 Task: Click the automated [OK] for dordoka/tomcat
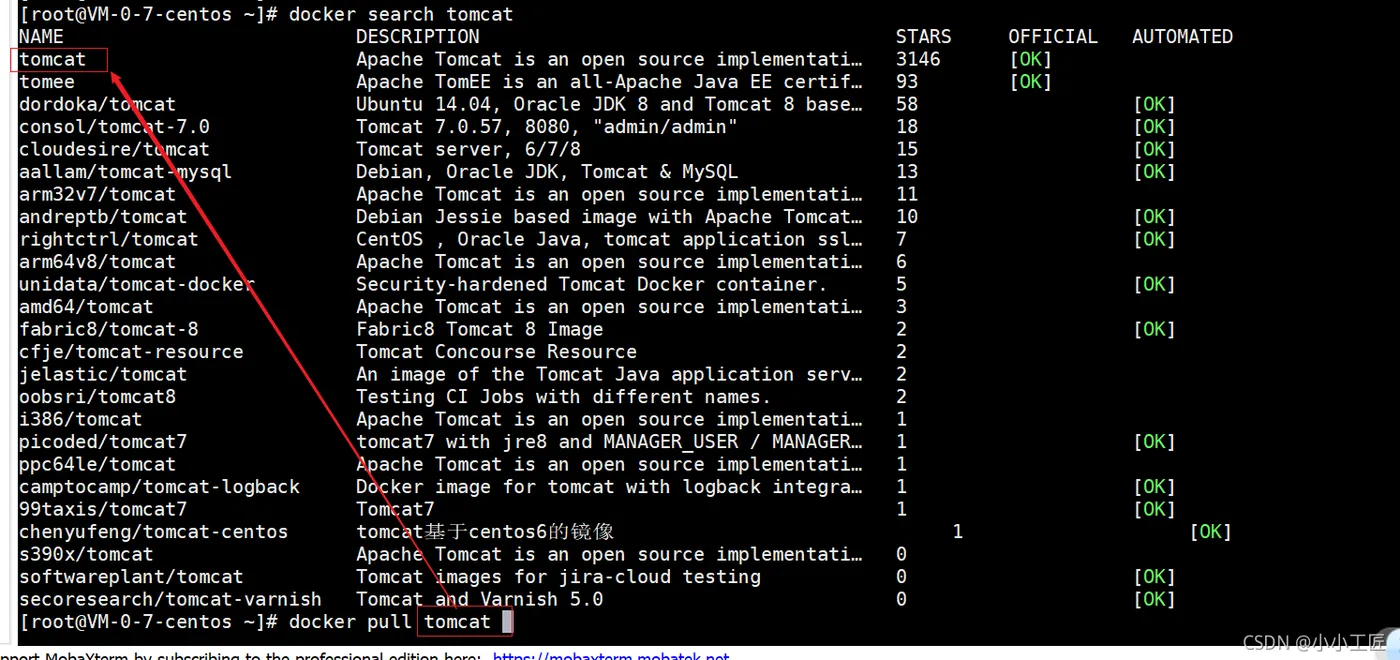(1154, 104)
